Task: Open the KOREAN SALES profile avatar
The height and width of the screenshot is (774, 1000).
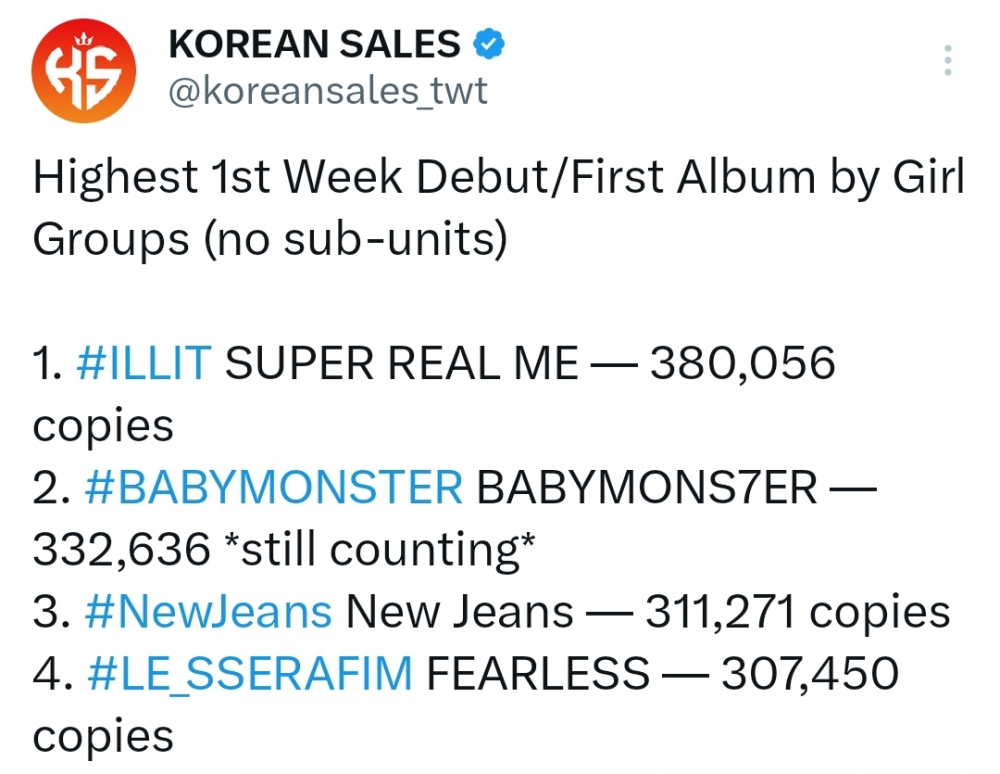Action: [84, 71]
